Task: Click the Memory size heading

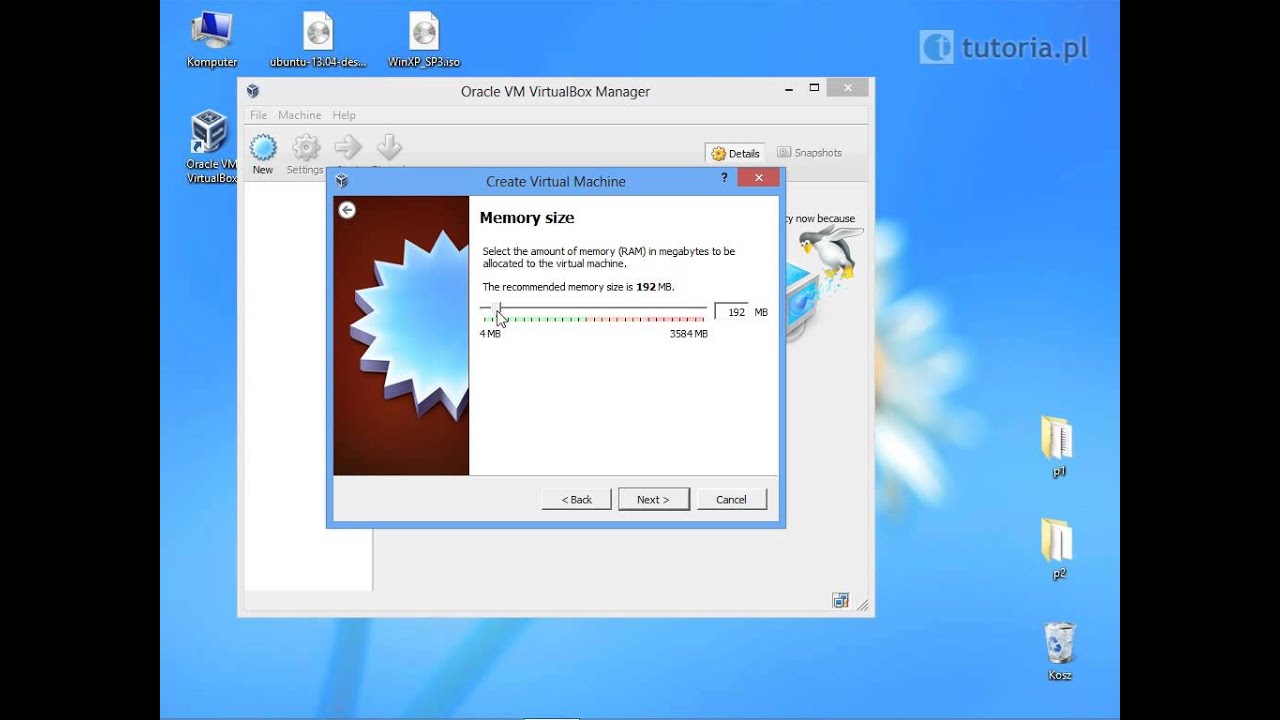Action: tap(527, 218)
